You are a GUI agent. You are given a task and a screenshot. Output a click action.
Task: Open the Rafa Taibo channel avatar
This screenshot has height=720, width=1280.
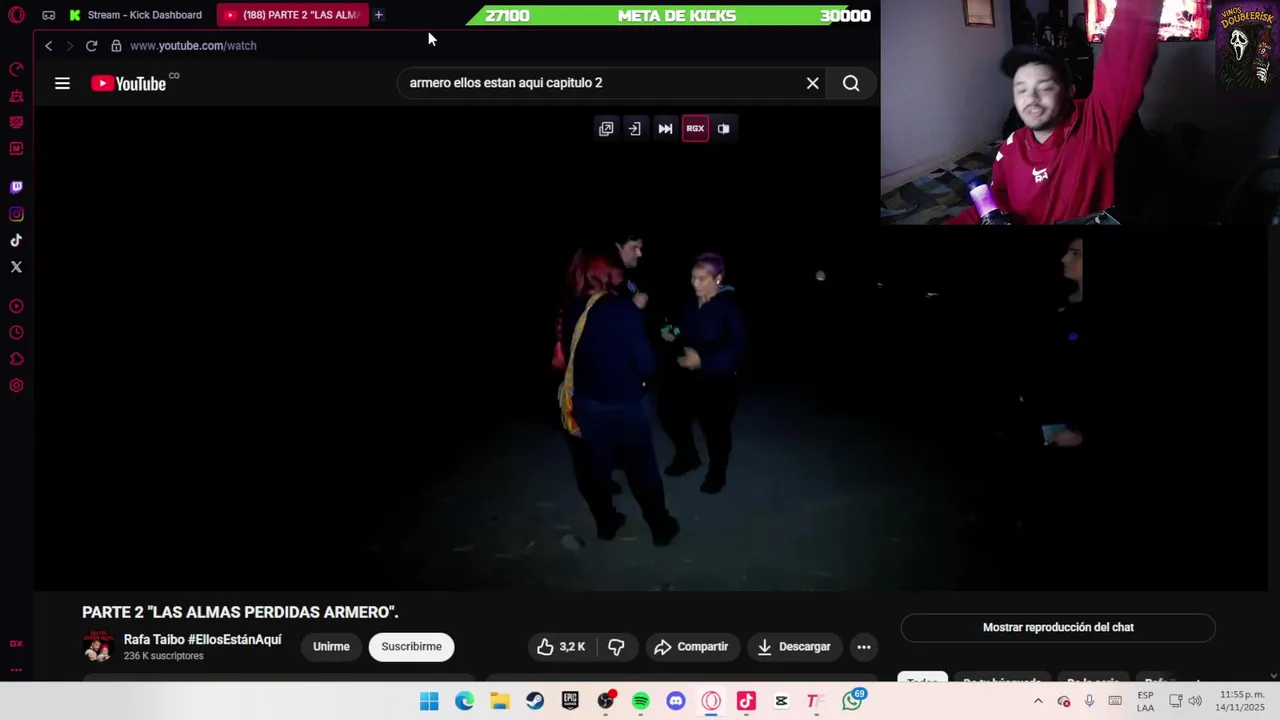[x=98, y=647]
